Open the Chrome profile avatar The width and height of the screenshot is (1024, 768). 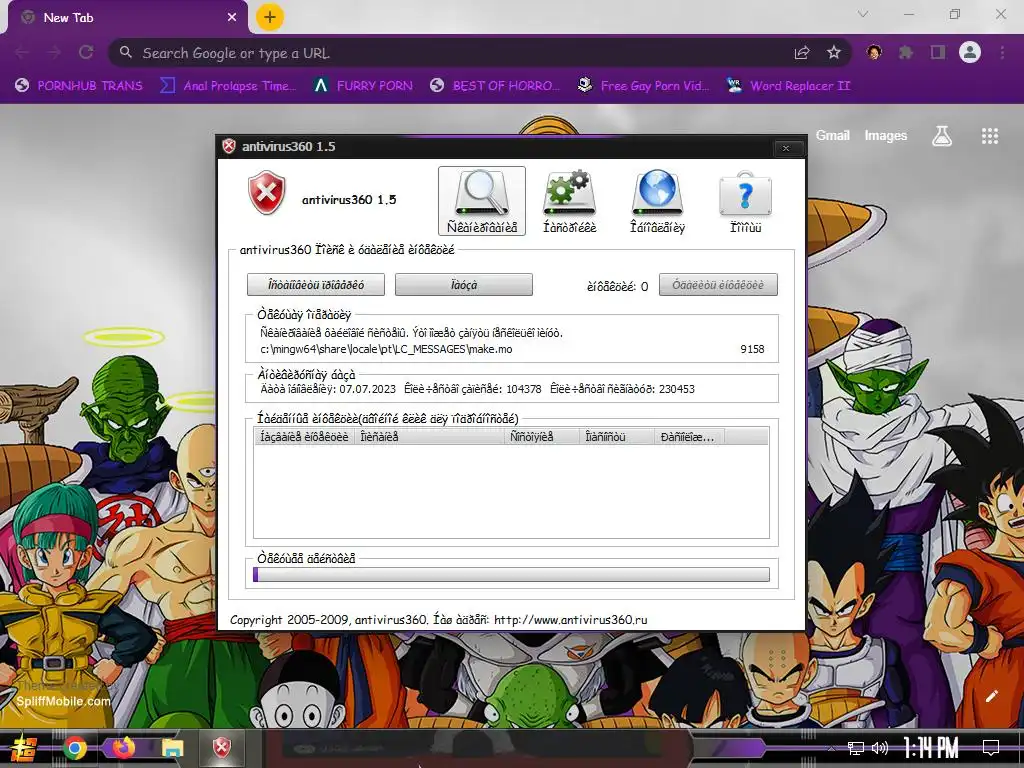pyautogui.click(x=970, y=52)
